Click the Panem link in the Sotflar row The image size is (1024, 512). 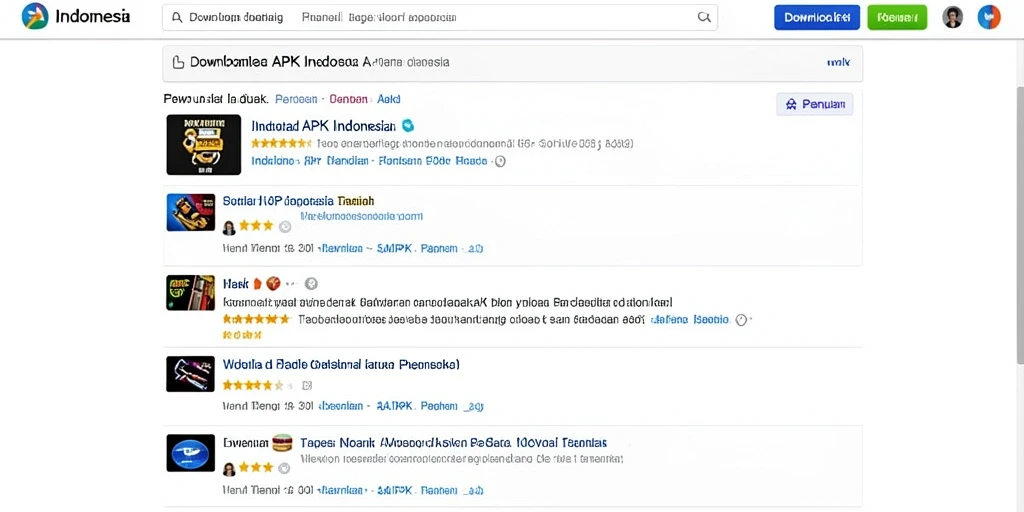click(x=439, y=248)
